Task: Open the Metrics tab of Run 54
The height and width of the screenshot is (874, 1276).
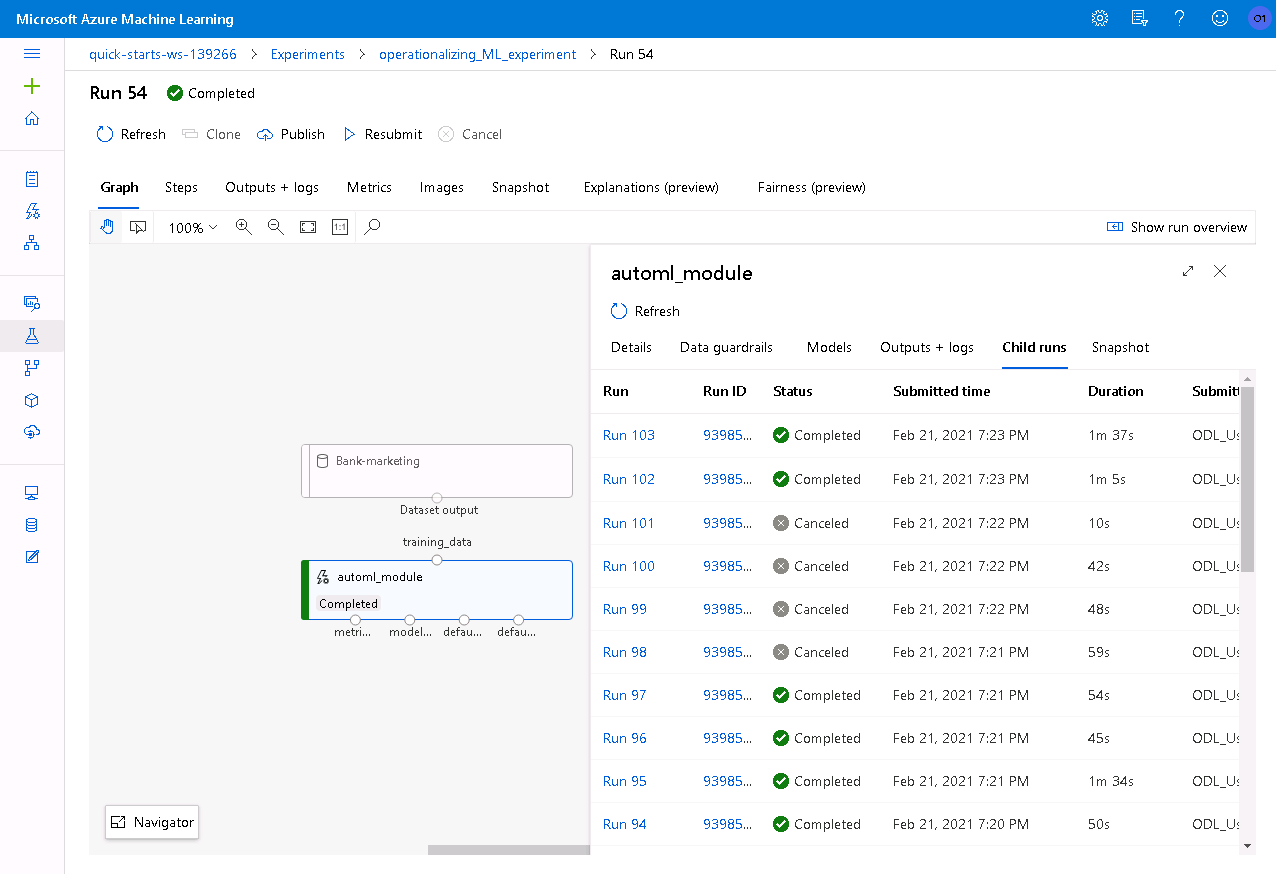Action: click(x=369, y=187)
